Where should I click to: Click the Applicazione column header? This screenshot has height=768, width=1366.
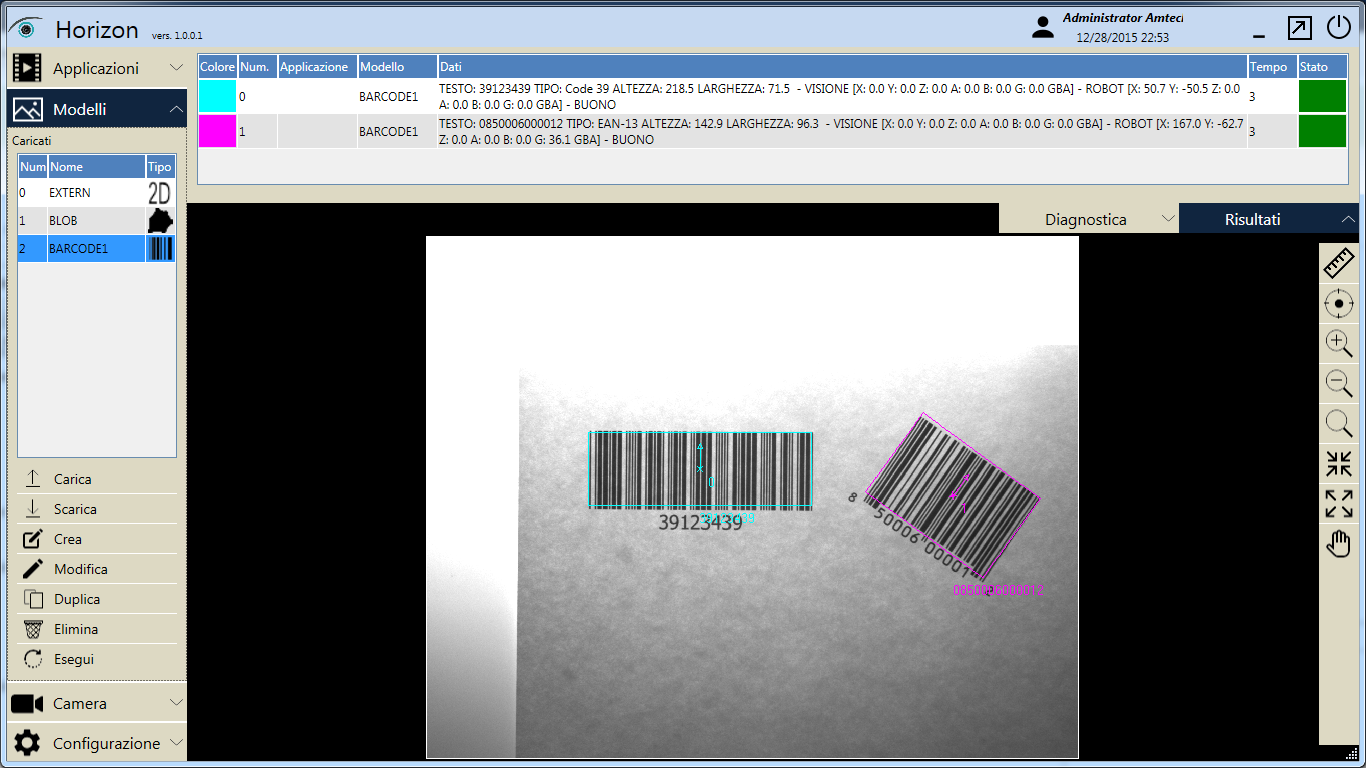tap(317, 67)
